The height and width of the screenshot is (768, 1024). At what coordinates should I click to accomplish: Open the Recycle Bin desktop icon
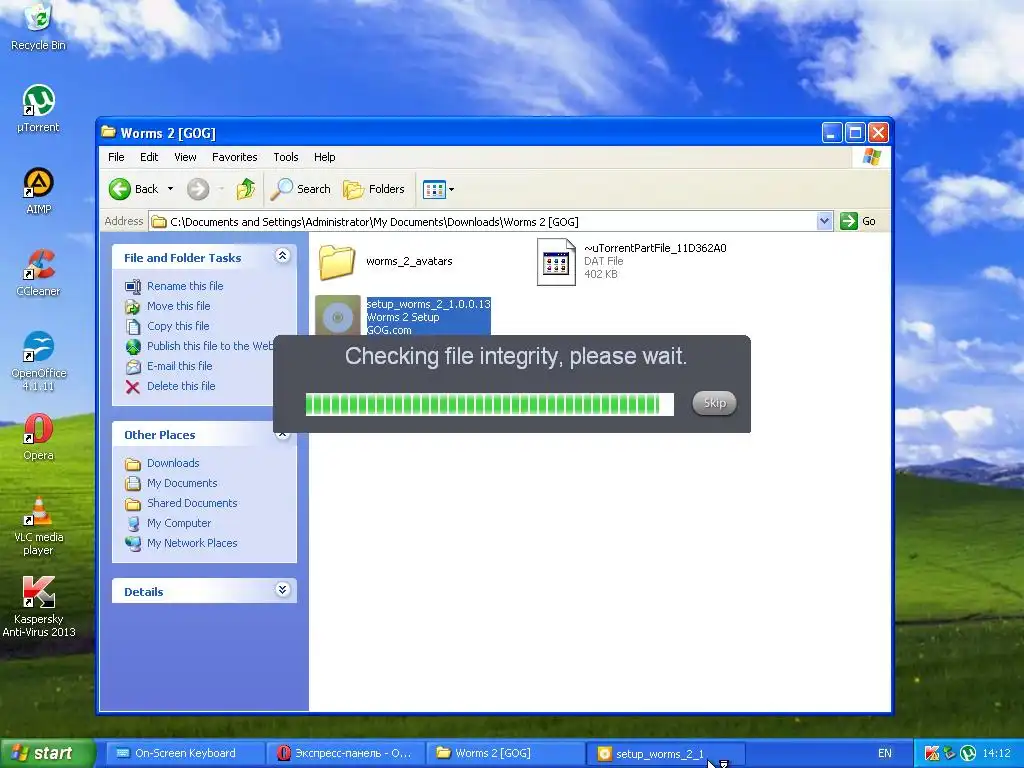tap(38, 26)
